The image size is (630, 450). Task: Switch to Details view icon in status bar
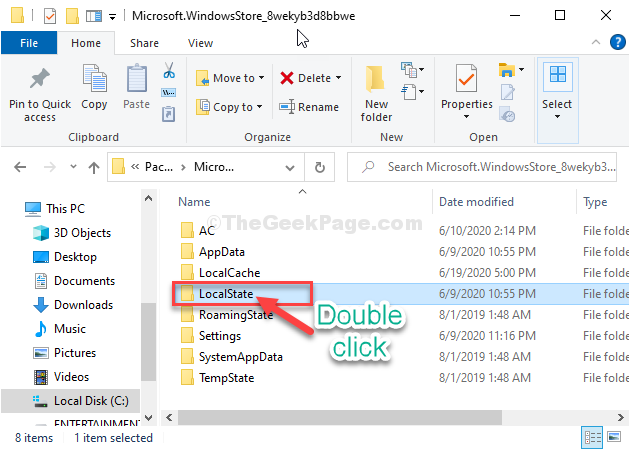(592, 437)
